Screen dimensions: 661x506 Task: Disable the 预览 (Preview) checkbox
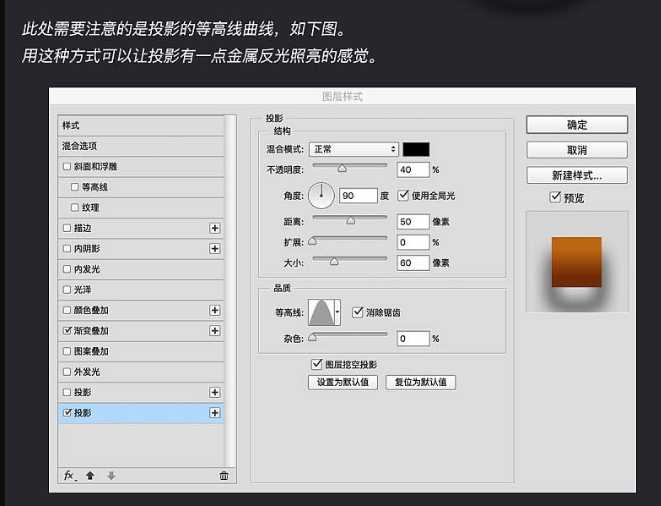tap(555, 198)
